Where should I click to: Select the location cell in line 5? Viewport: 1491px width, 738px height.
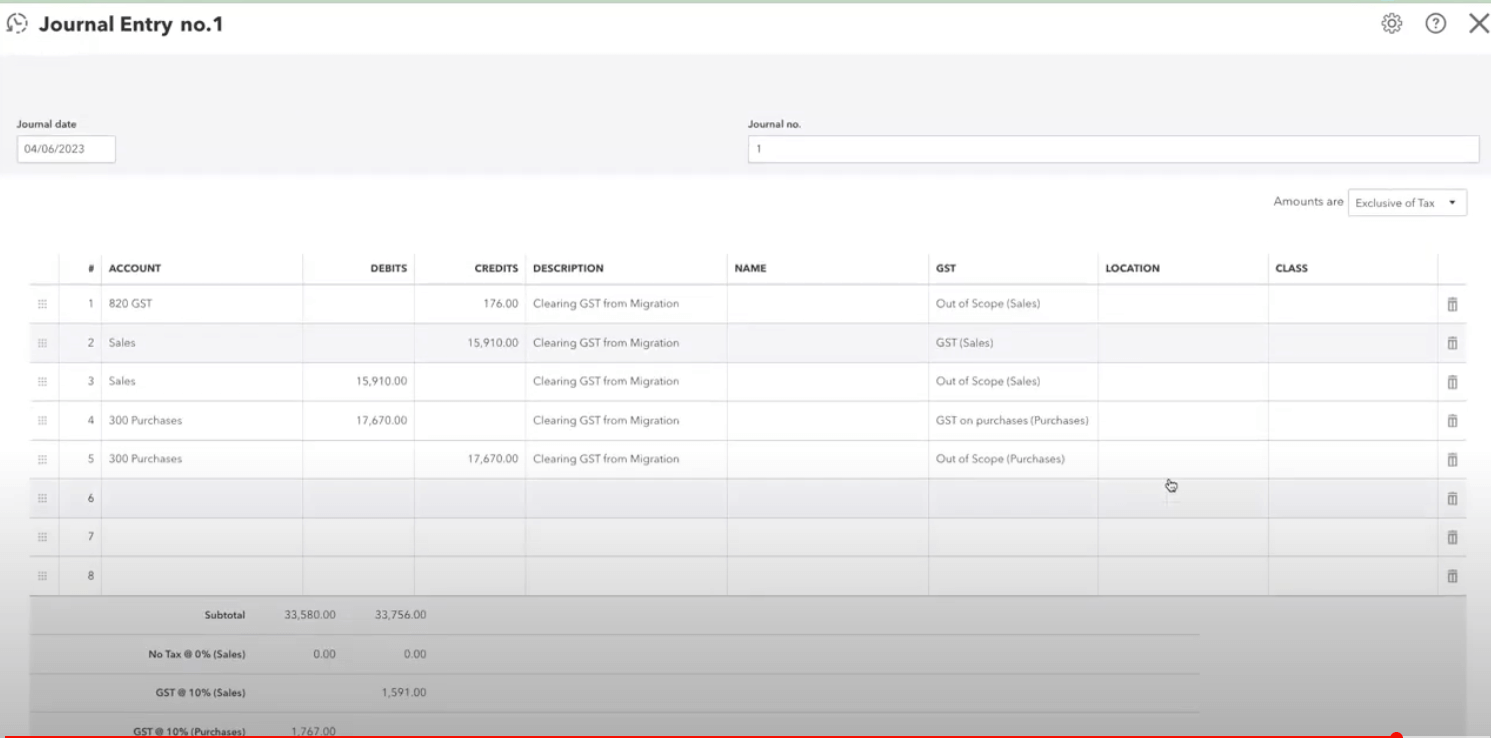coord(1183,459)
